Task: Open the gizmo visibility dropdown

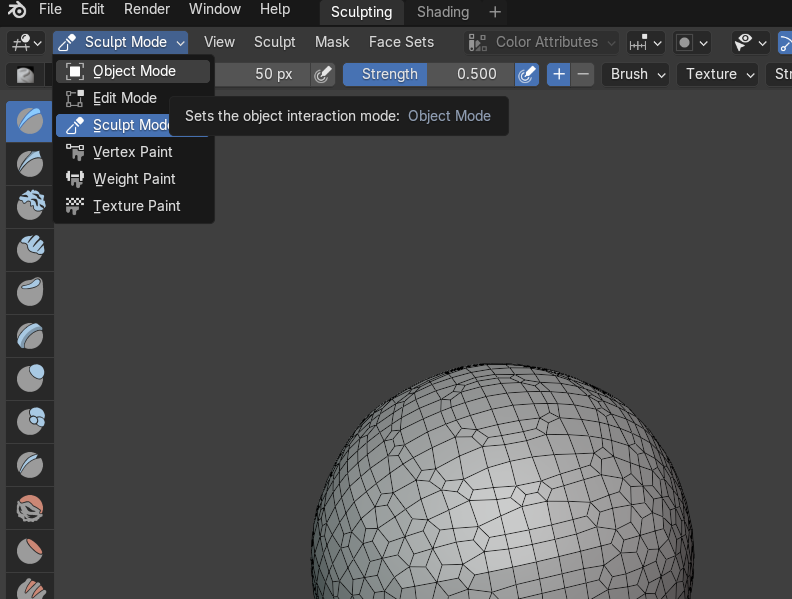Action: tap(645, 43)
